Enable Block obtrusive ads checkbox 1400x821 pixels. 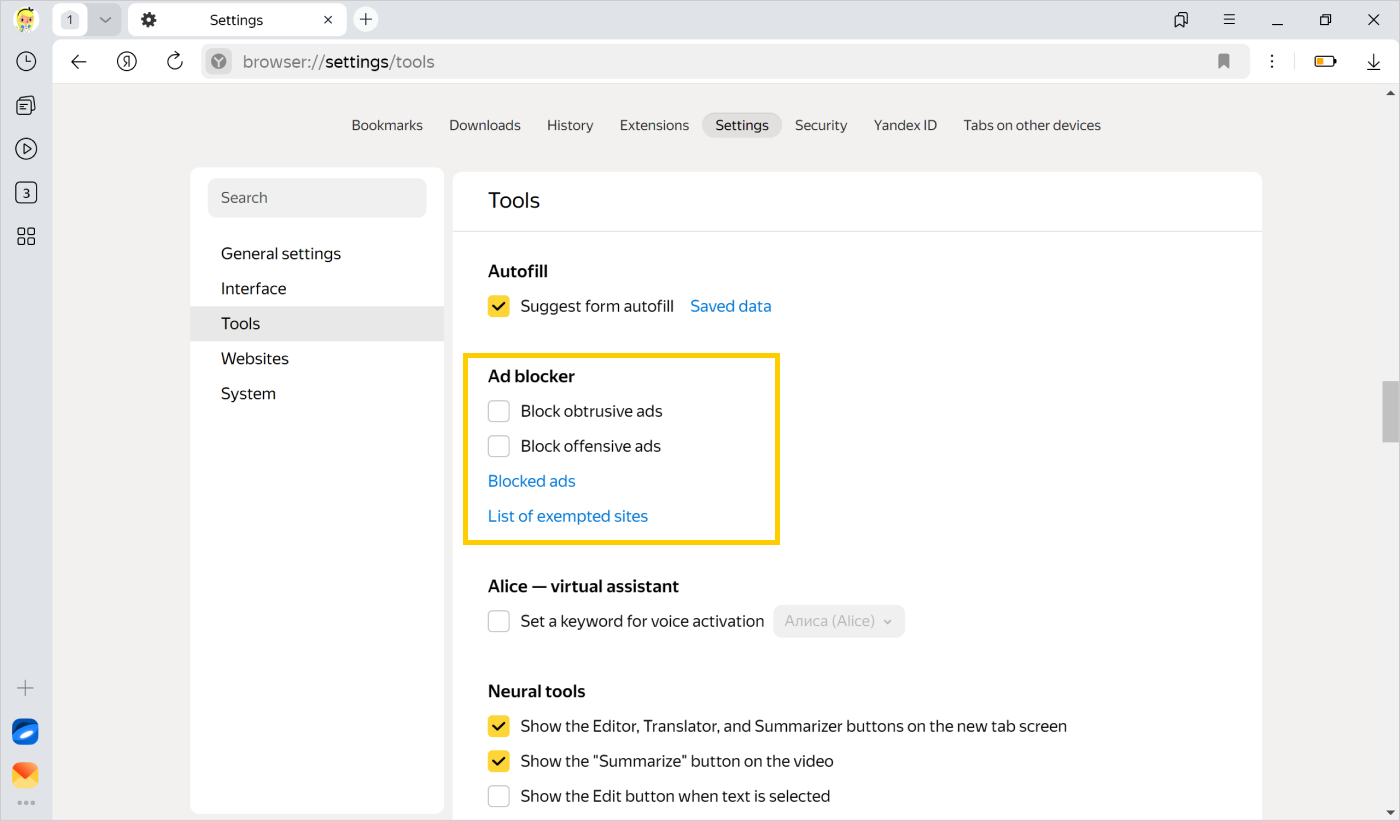(x=499, y=411)
